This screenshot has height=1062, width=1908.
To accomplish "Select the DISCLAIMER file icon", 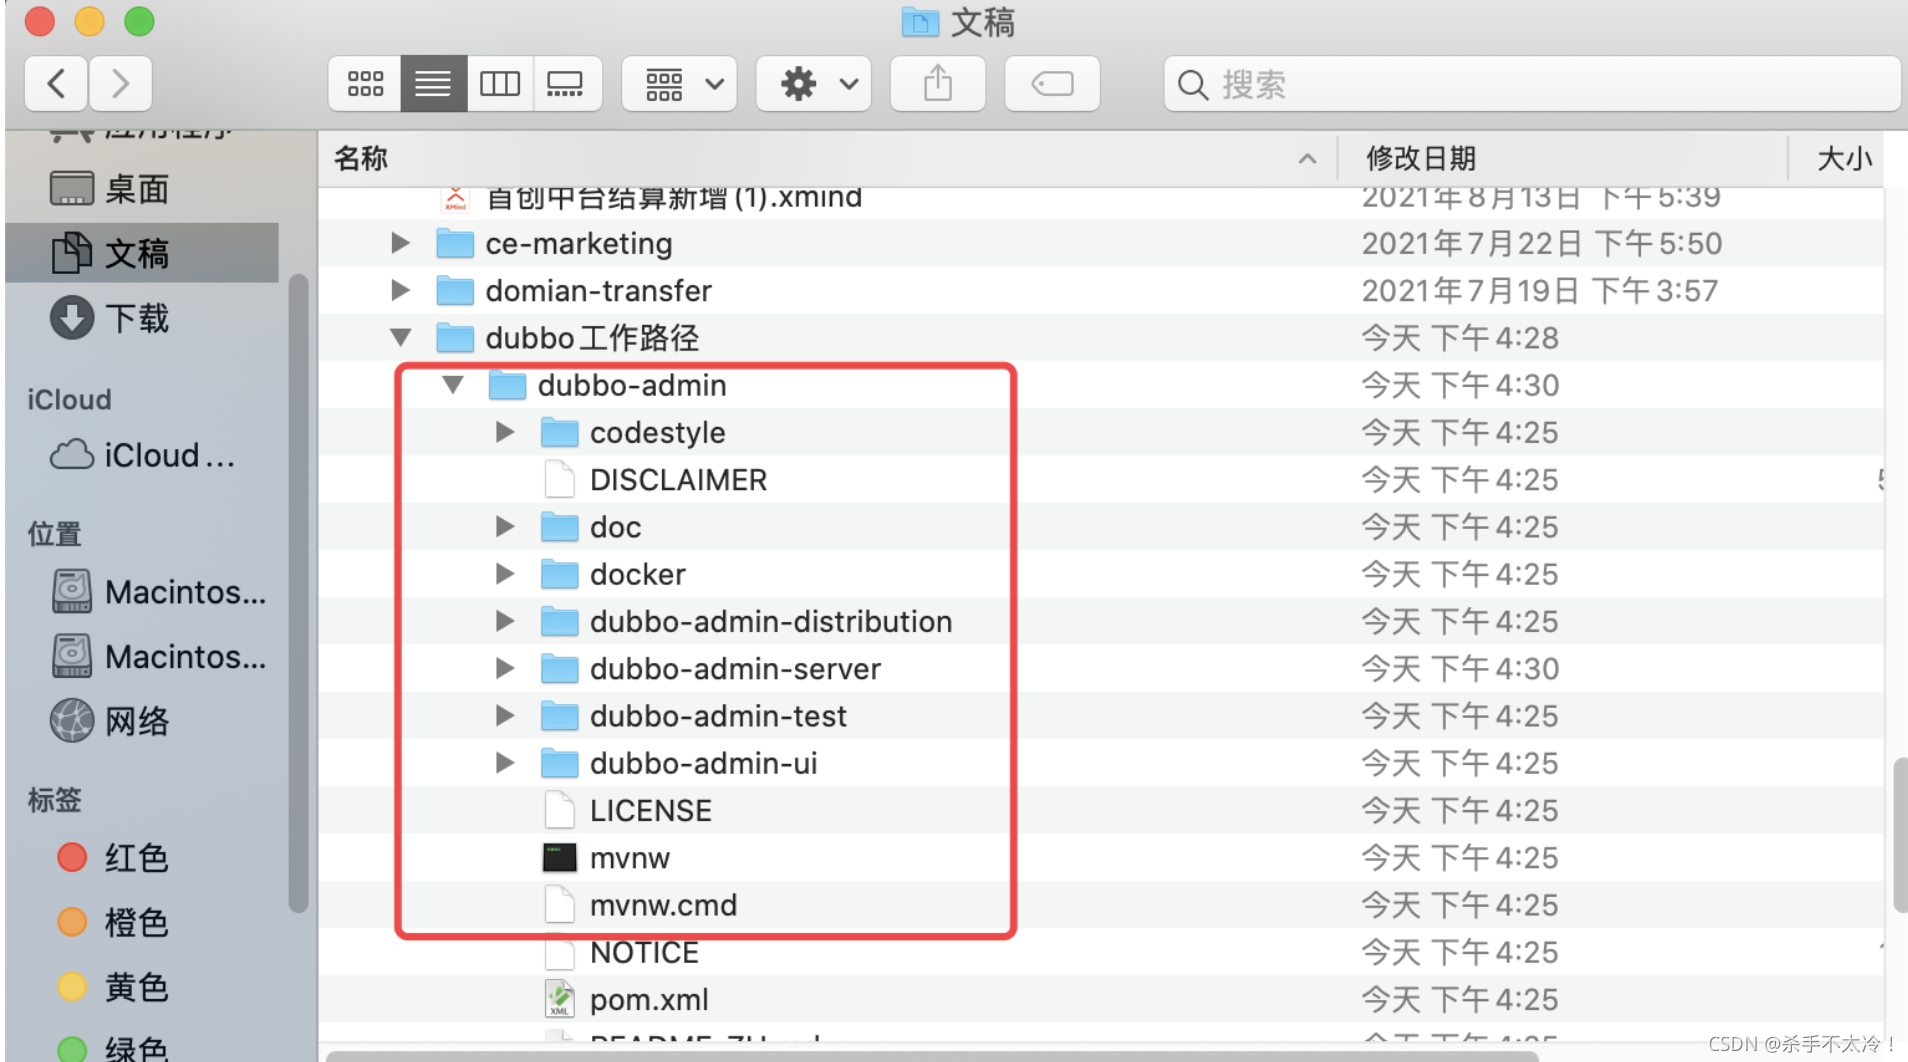I will click(559, 479).
